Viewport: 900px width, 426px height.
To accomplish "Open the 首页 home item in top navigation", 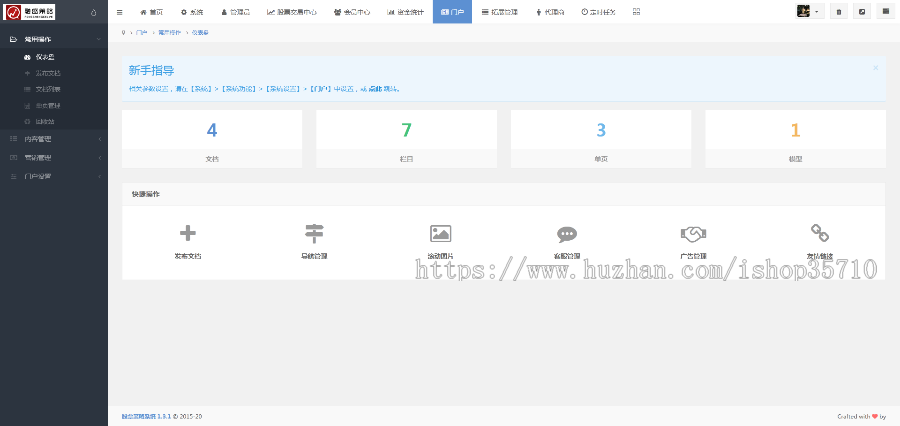I will point(152,12).
